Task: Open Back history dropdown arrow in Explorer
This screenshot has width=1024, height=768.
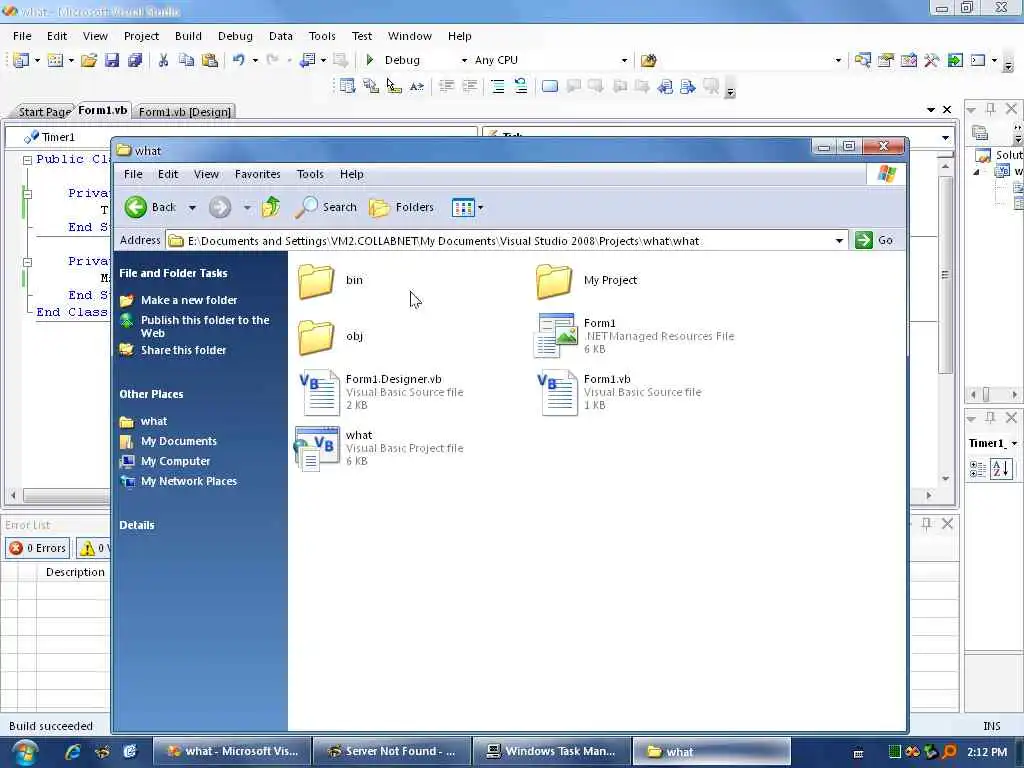Action: [x=192, y=208]
